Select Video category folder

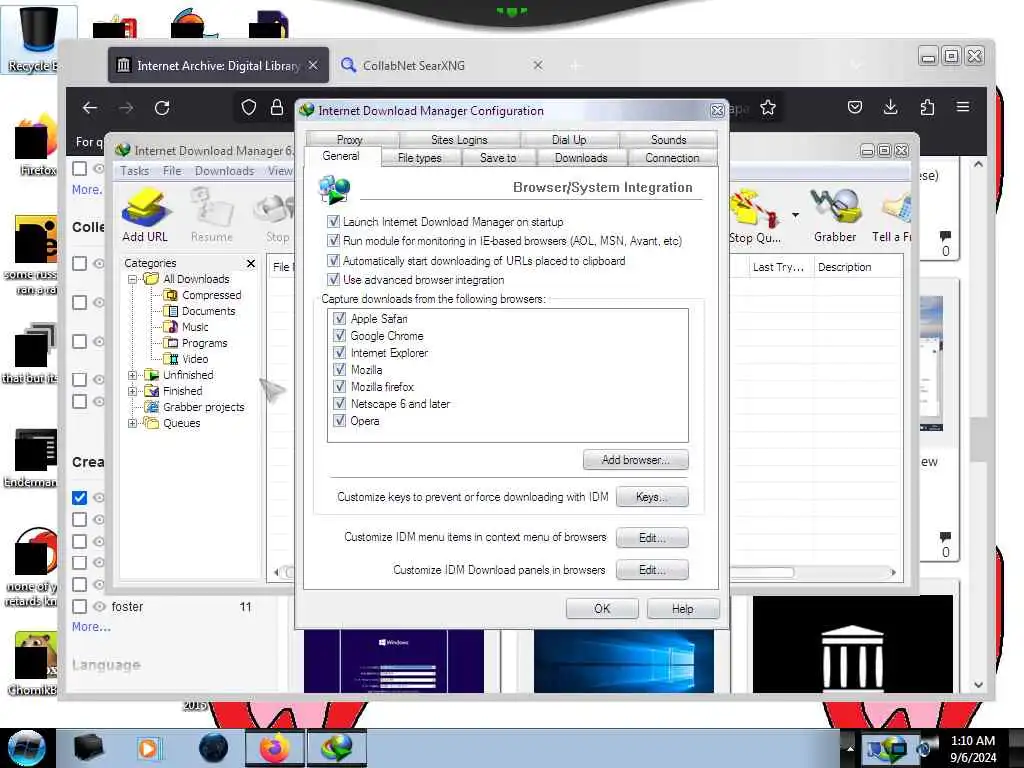tap(195, 359)
